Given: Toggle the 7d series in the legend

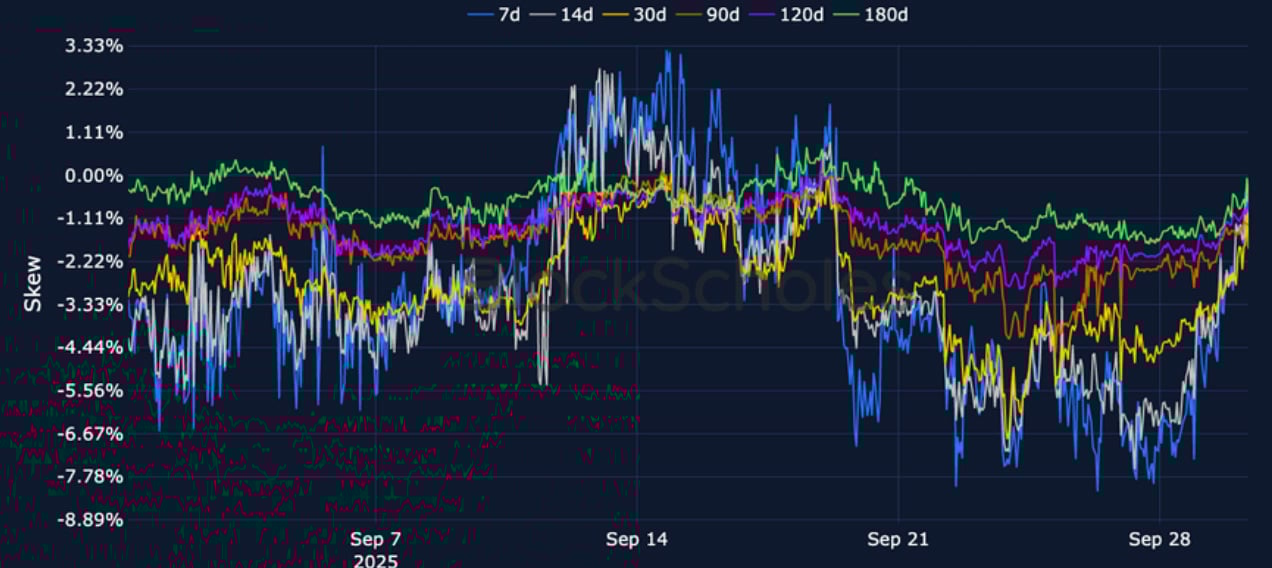Looking at the screenshot, I should [509, 14].
